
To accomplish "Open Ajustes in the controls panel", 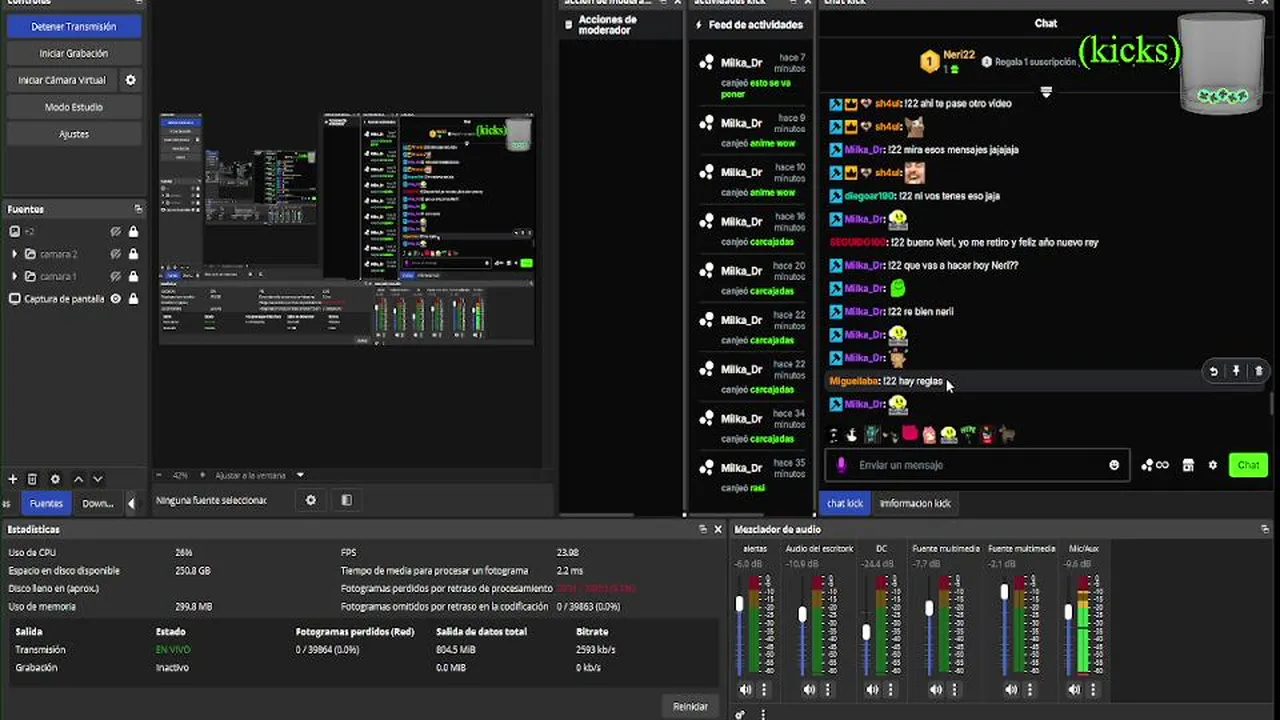I will point(74,134).
